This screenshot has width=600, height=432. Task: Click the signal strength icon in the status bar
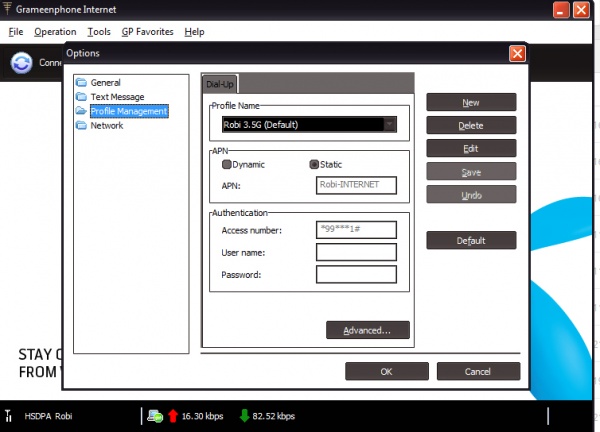8,416
